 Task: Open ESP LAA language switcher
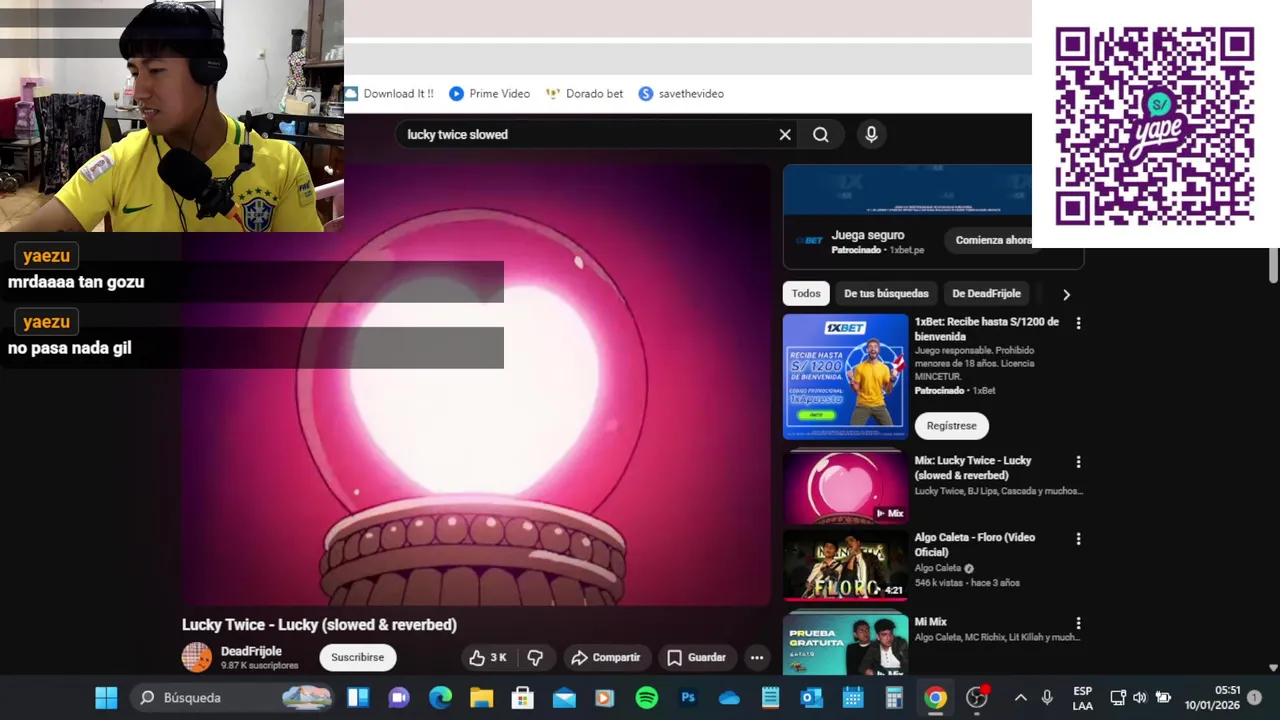1082,698
